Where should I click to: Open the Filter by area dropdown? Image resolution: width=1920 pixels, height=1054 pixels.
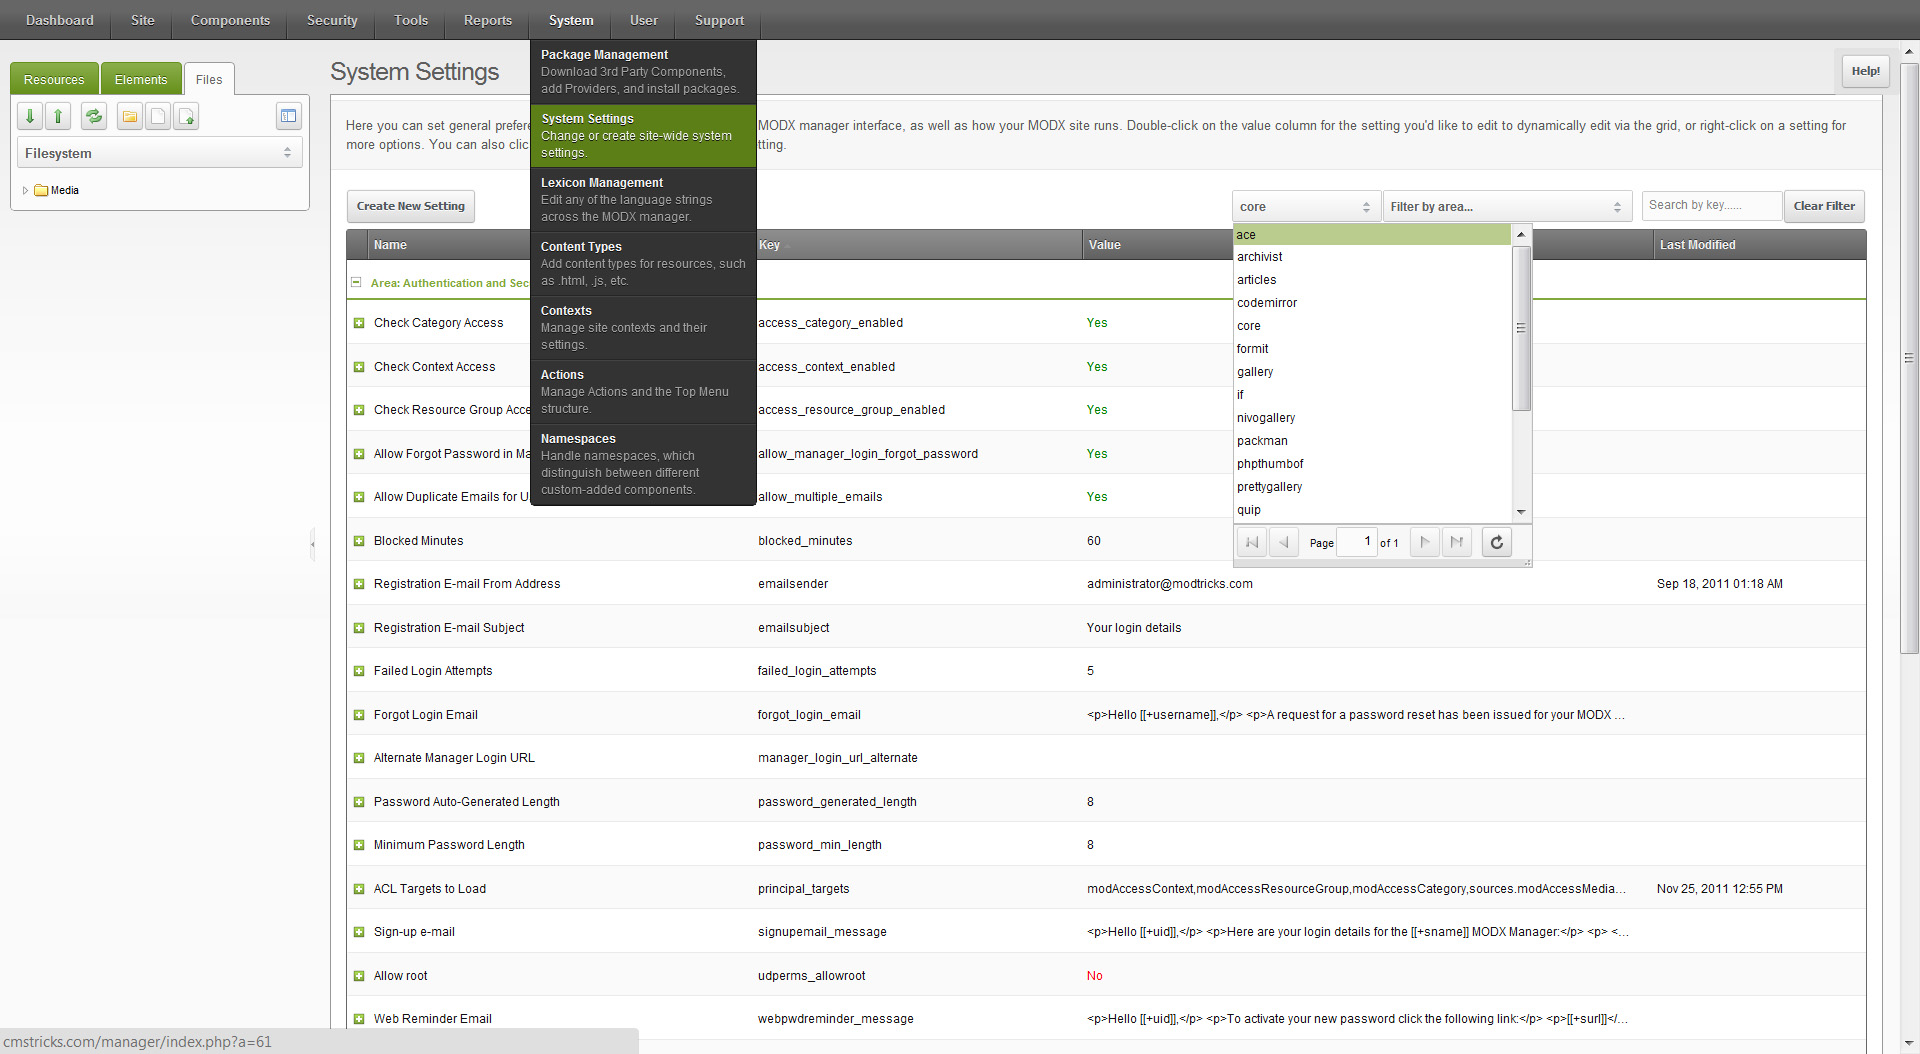(1507, 207)
